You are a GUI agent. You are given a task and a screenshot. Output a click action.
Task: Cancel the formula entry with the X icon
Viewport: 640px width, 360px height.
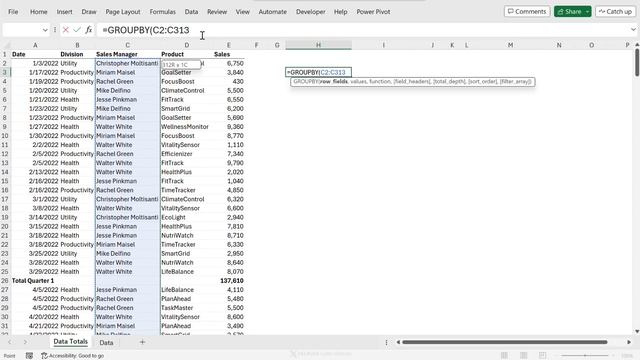(66, 30)
